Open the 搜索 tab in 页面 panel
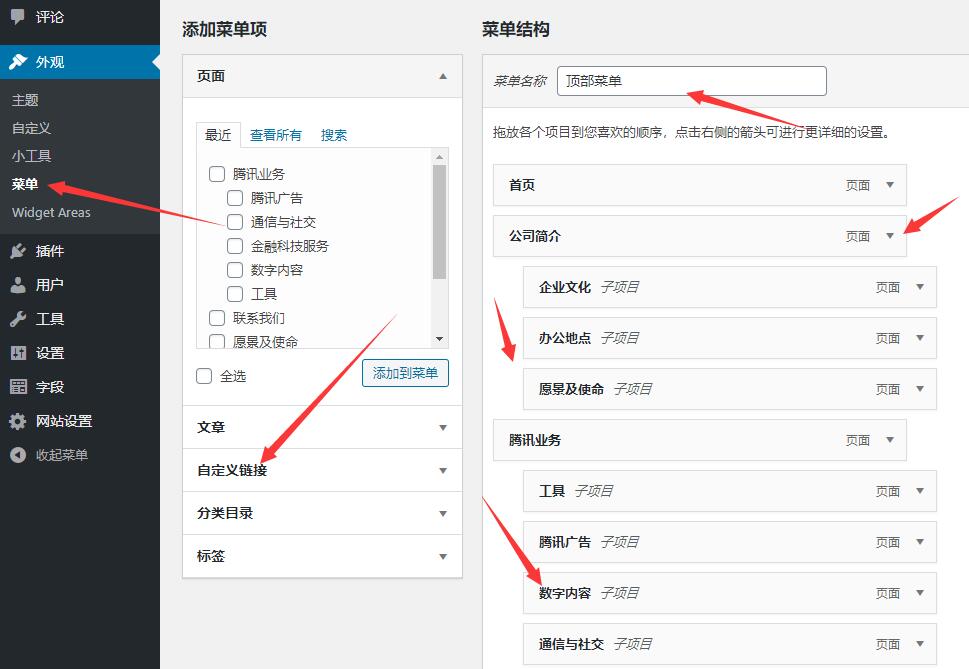The width and height of the screenshot is (969, 669). tap(334, 135)
